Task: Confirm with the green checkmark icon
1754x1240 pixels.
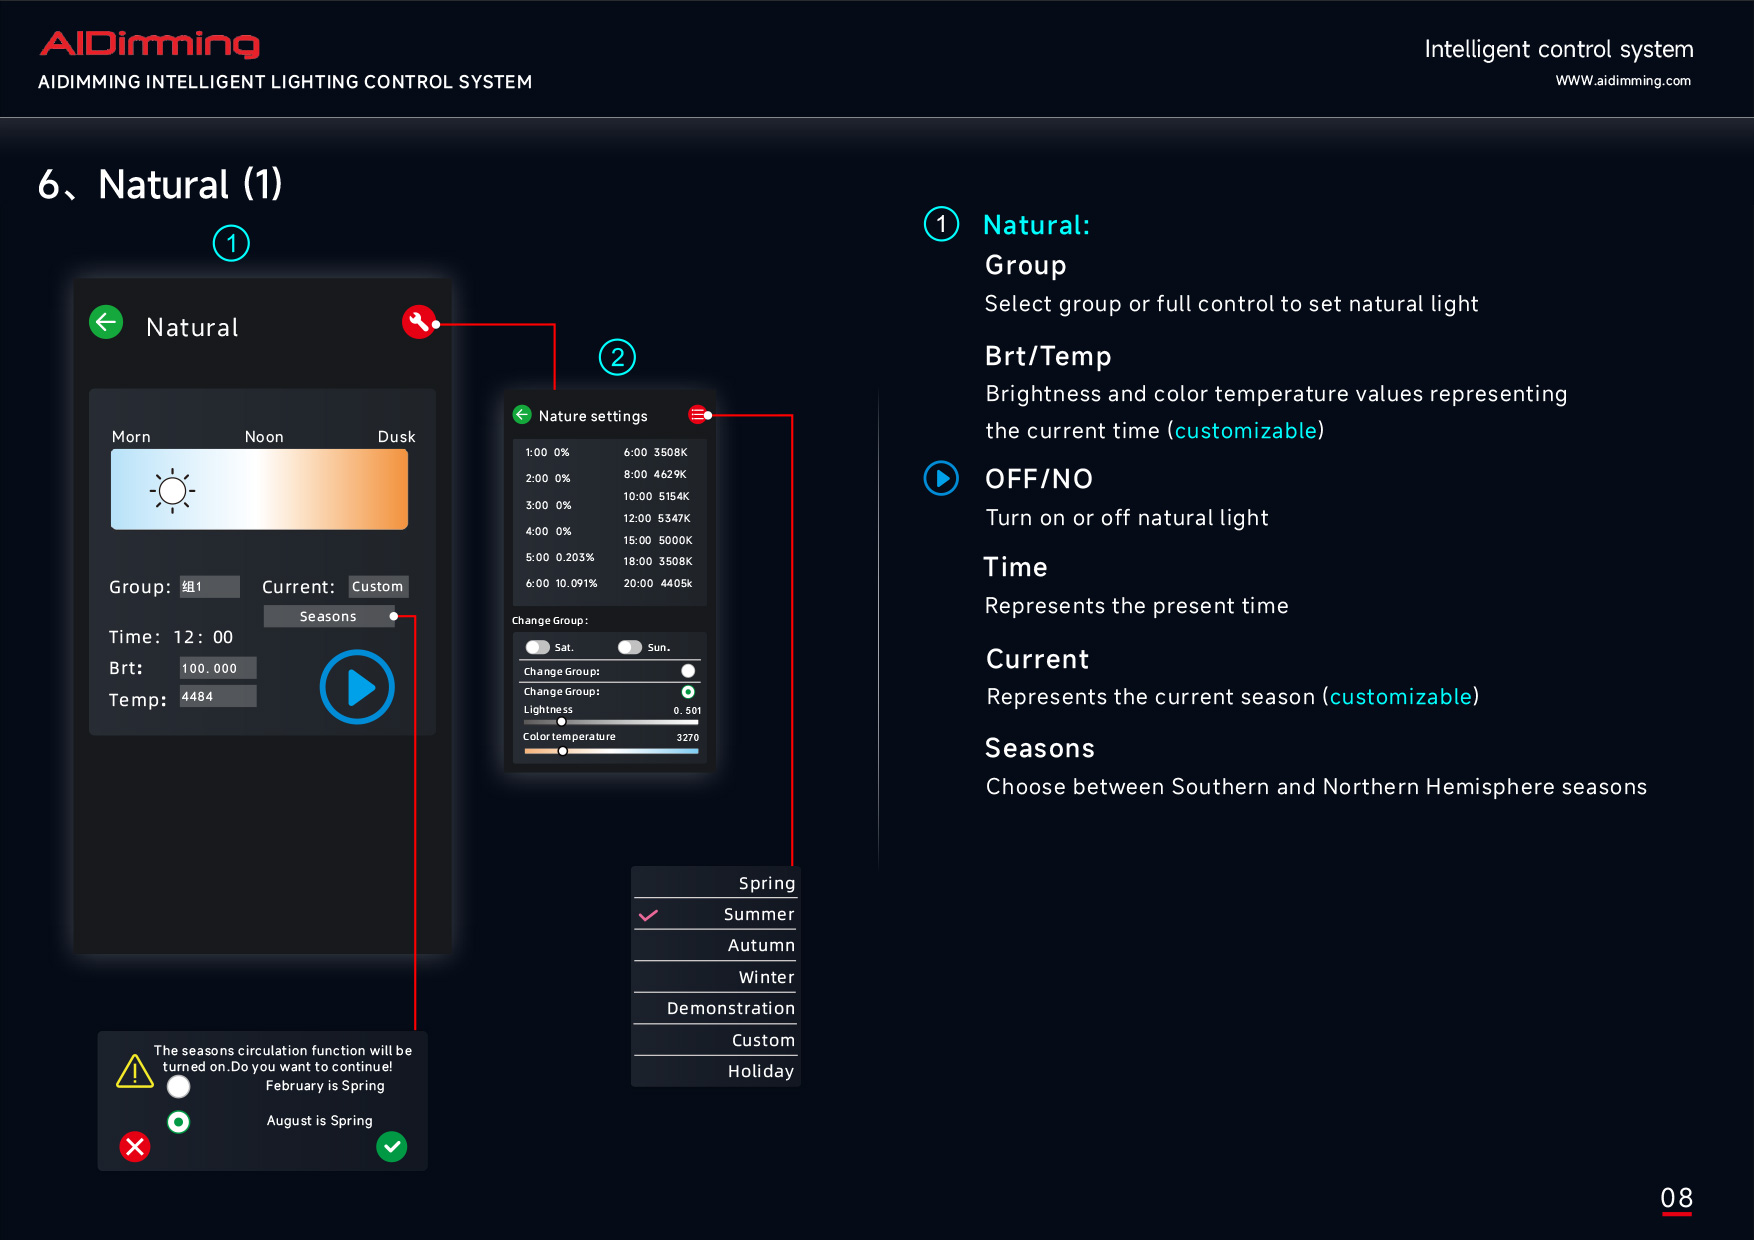Action: pos(392,1146)
